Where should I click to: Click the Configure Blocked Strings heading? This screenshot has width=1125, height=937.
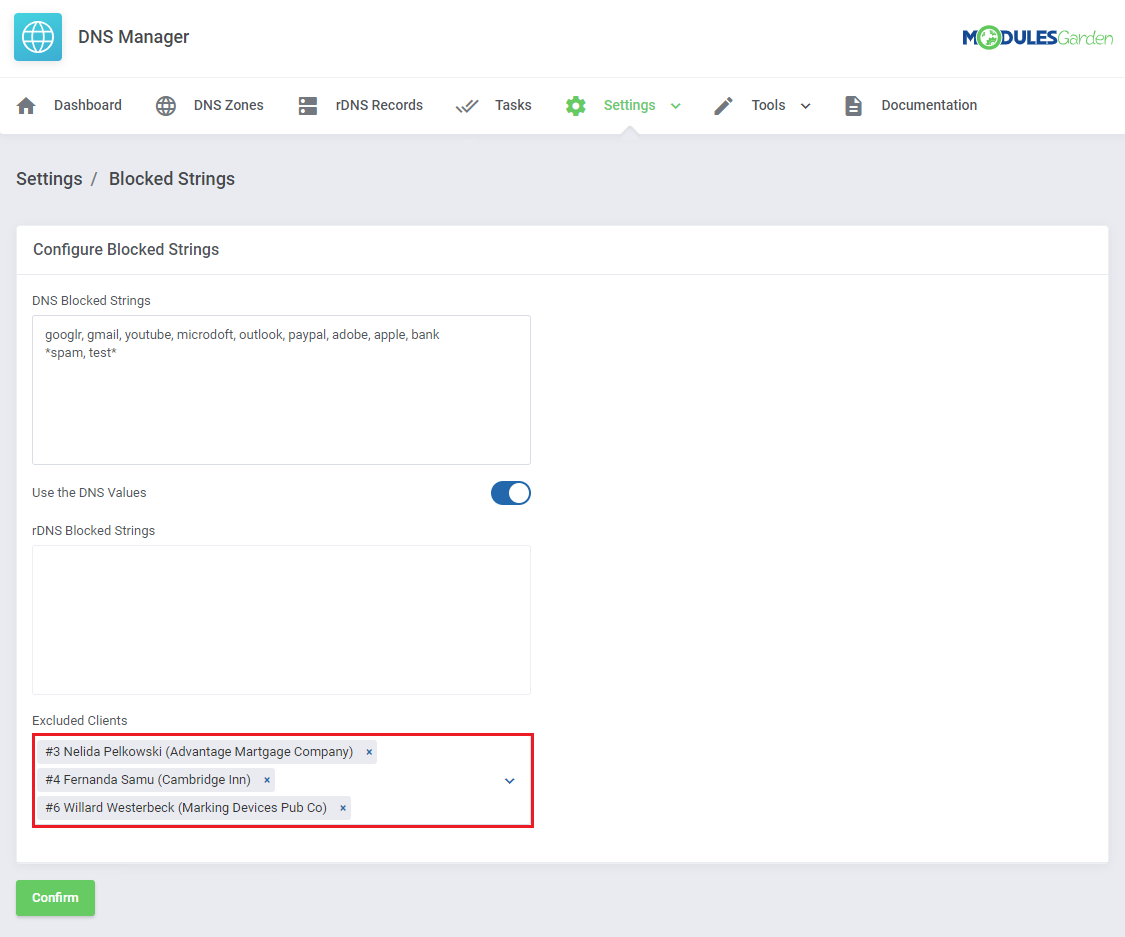click(126, 249)
